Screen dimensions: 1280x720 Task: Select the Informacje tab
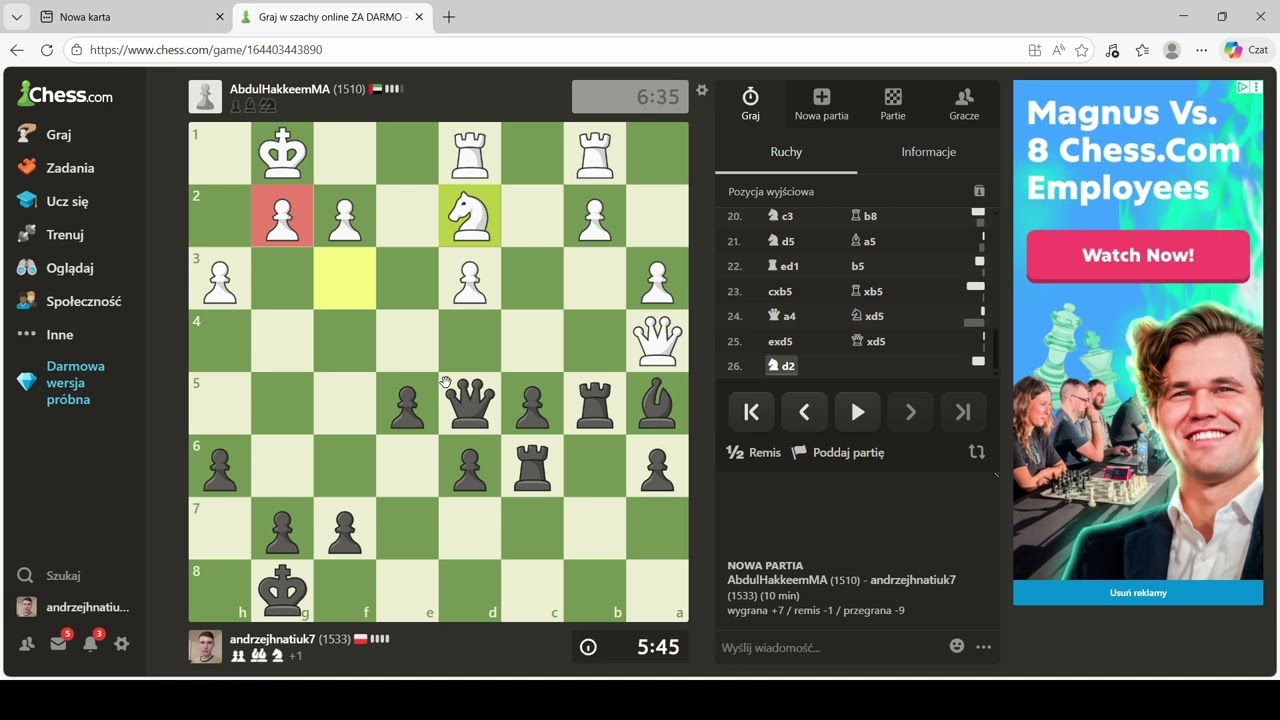[928, 152]
